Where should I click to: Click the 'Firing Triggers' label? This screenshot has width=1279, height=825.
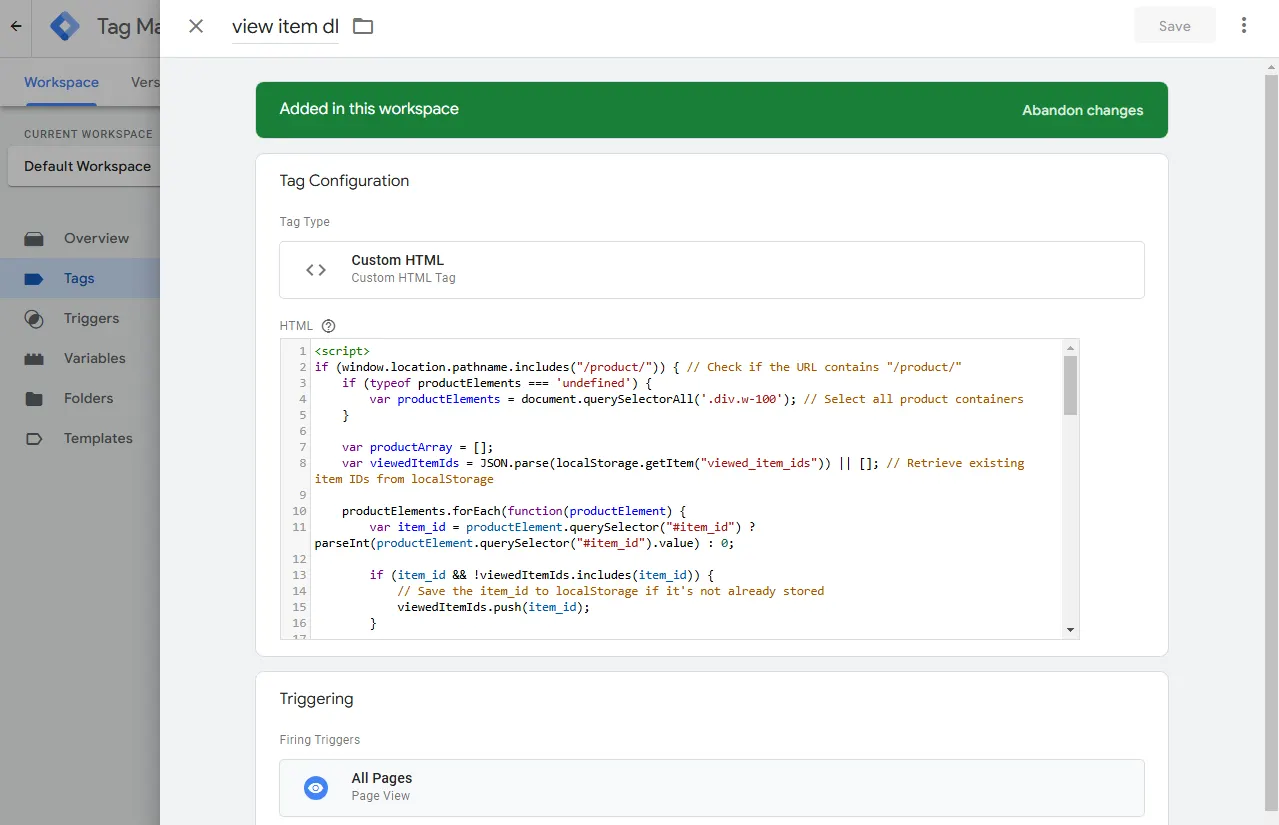pyautogui.click(x=320, y=740)
